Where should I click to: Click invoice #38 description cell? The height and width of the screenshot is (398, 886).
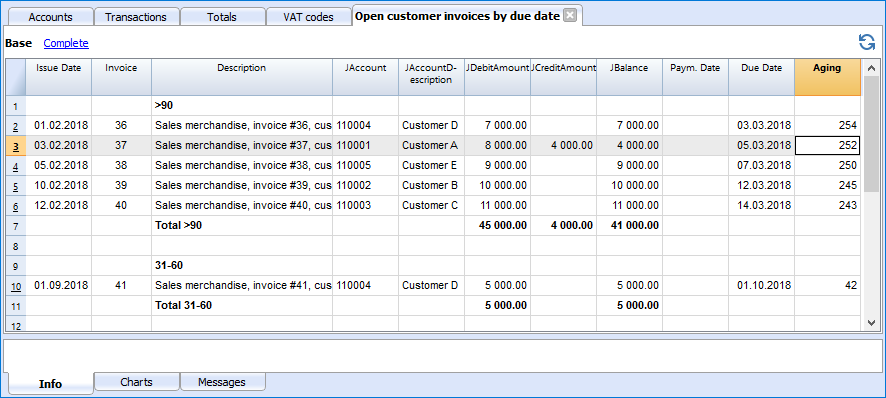(242, 166)
